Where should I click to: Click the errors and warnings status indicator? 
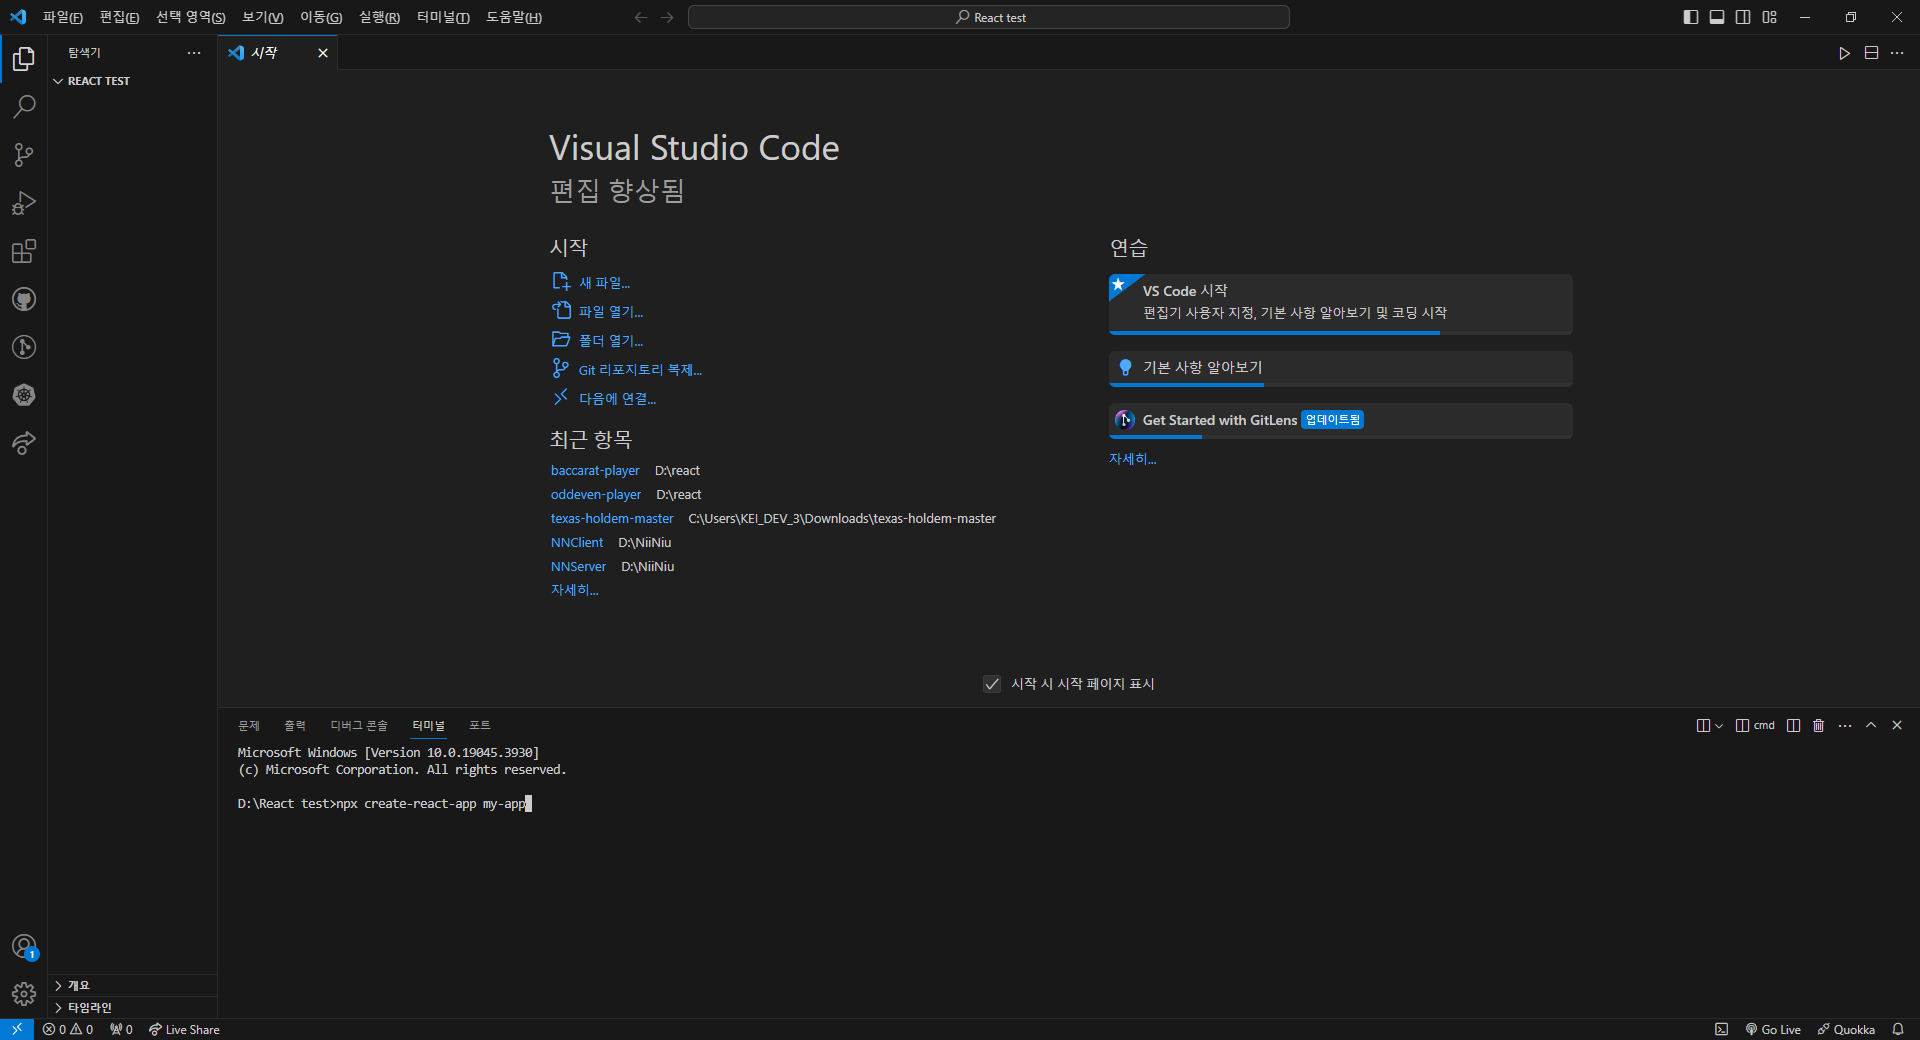pos(68,1029)
